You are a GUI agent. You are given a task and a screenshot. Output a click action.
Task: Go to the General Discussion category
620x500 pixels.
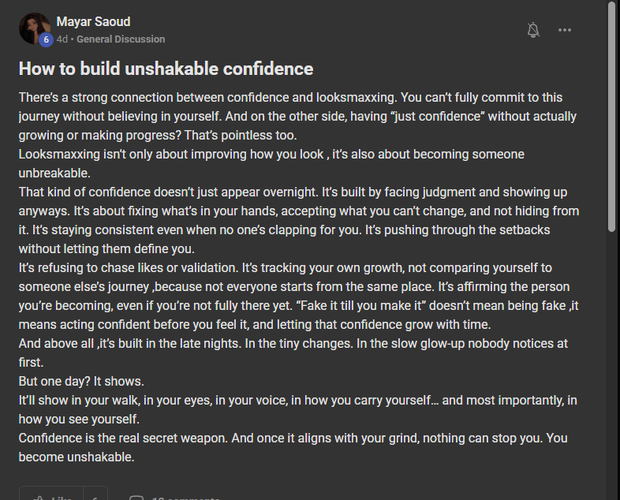coord(121,39)
